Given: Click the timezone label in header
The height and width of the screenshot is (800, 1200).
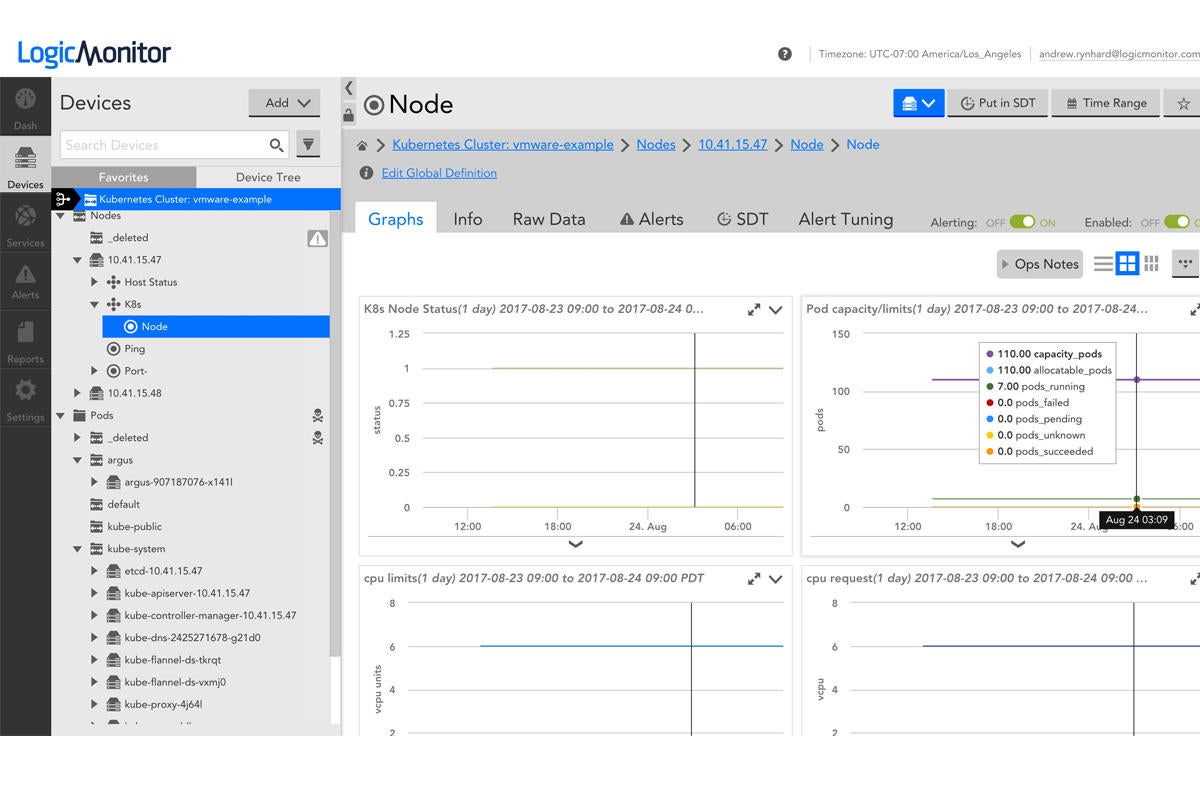Looking at the screenshot, I should (920, 54).
